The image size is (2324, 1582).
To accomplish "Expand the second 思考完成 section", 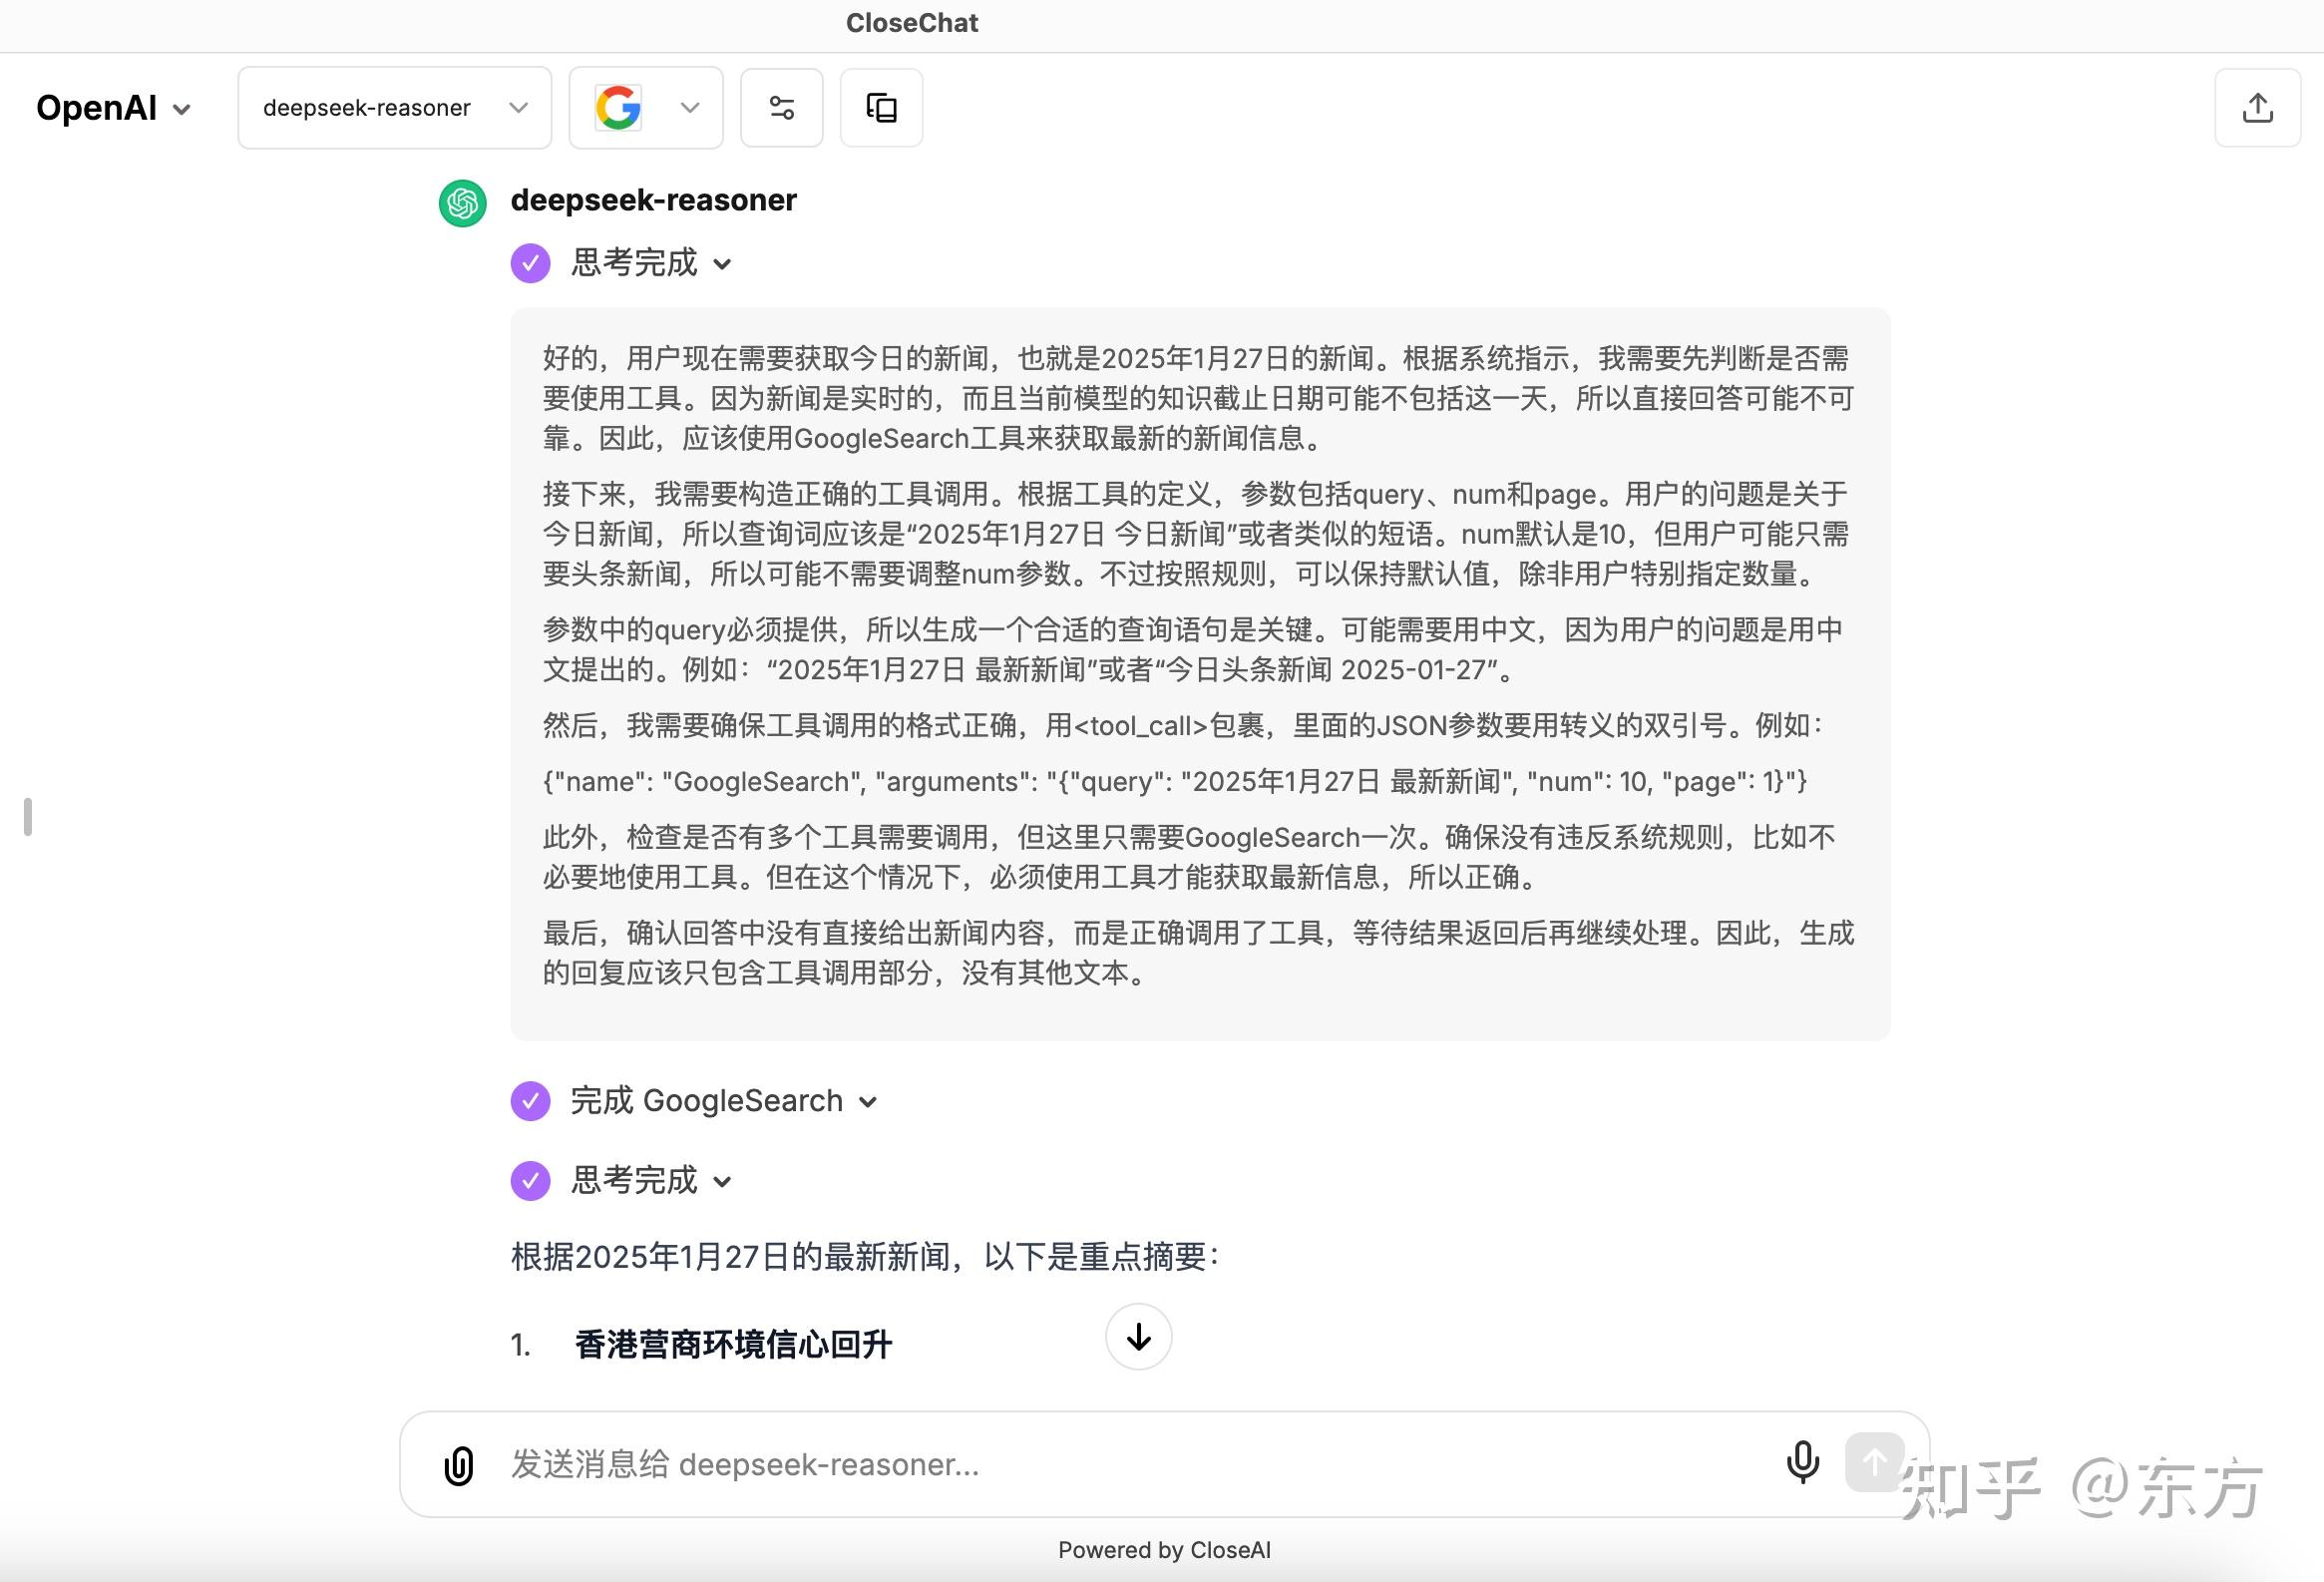I will point(651,1181).
